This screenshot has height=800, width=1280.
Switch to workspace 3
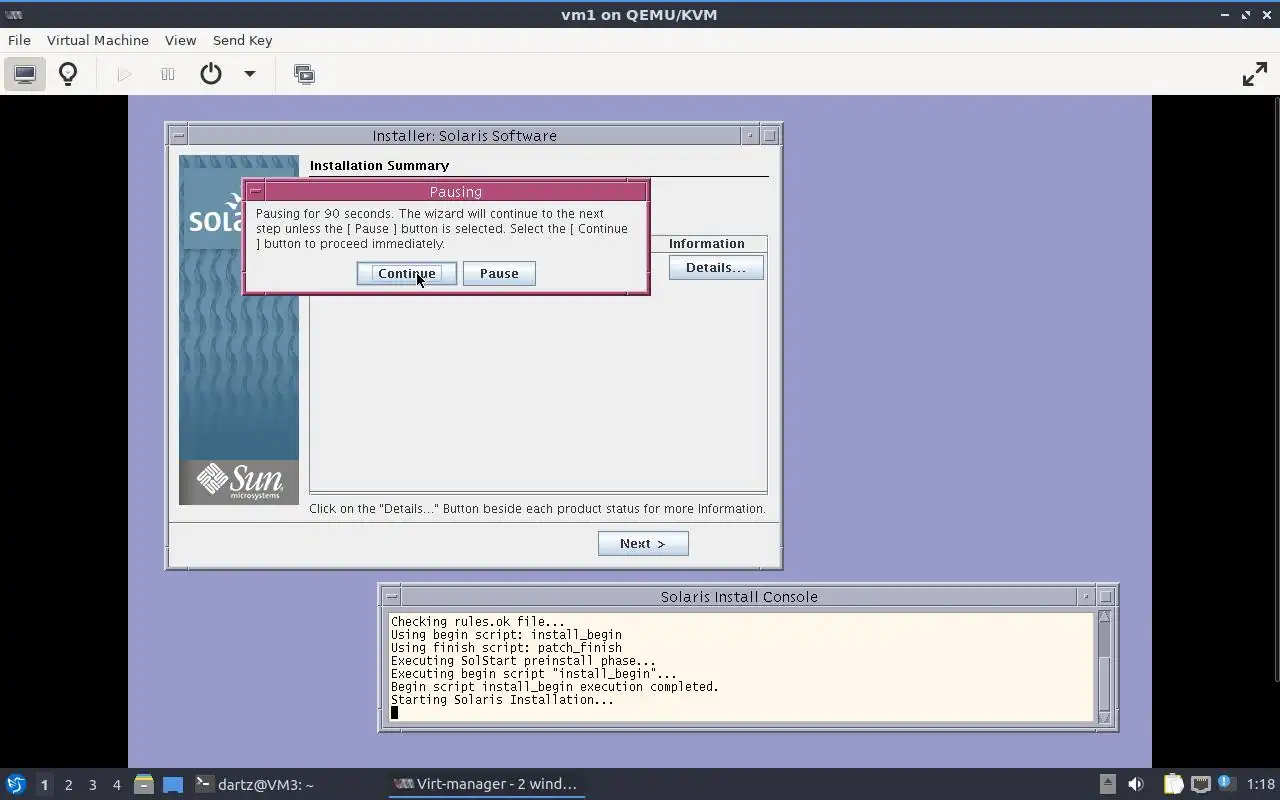[x=92, y=785]
